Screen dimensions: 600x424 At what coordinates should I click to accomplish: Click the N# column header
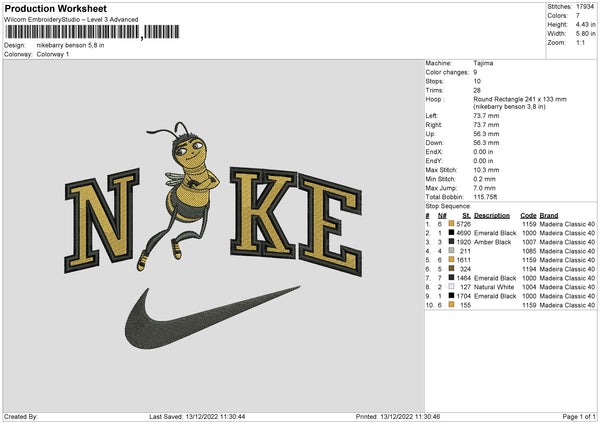coord(442,215)
